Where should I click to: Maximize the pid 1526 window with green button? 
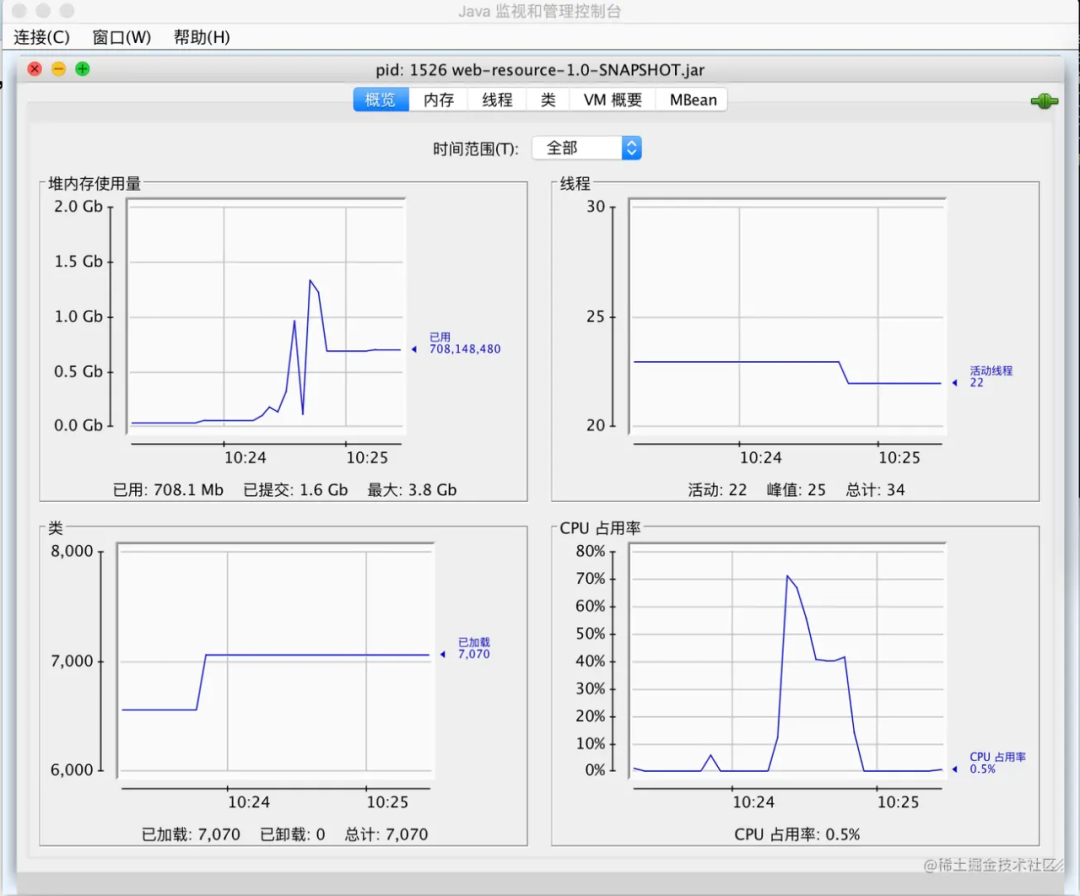coord(83,69)
